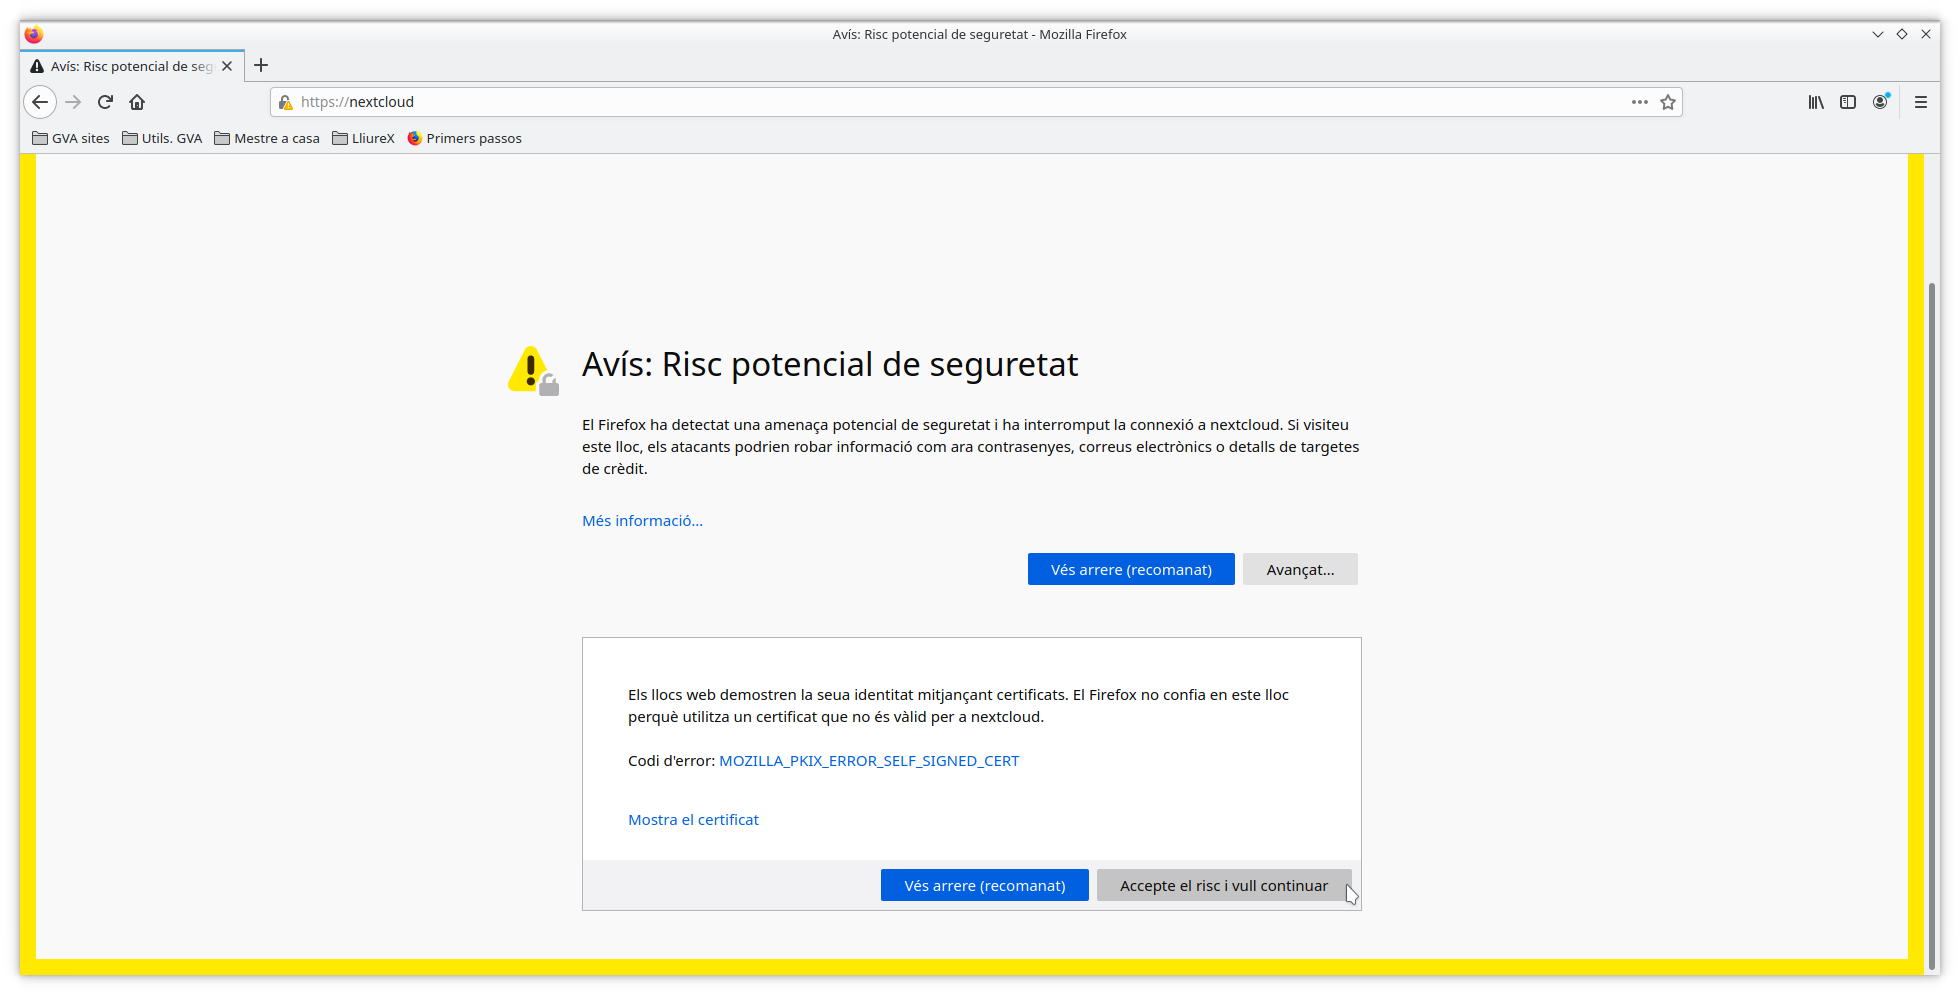Go to the Firefox home page
Screen dimensions: 1960x995
tap(137, 102)
